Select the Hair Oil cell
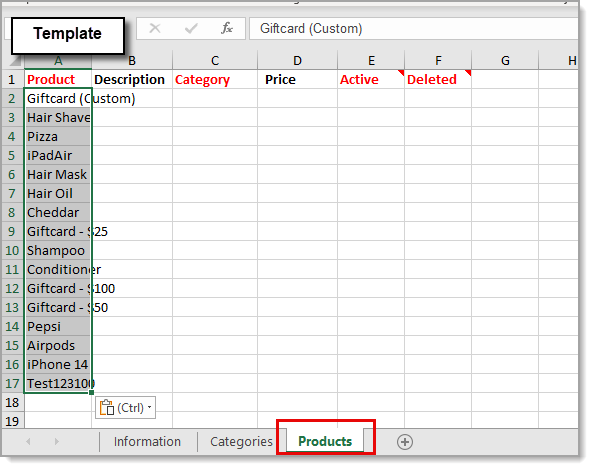 (x=58, y=193)
